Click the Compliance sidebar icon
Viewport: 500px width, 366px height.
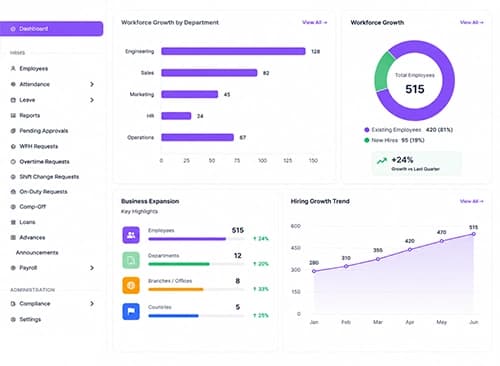coord(13,304)
